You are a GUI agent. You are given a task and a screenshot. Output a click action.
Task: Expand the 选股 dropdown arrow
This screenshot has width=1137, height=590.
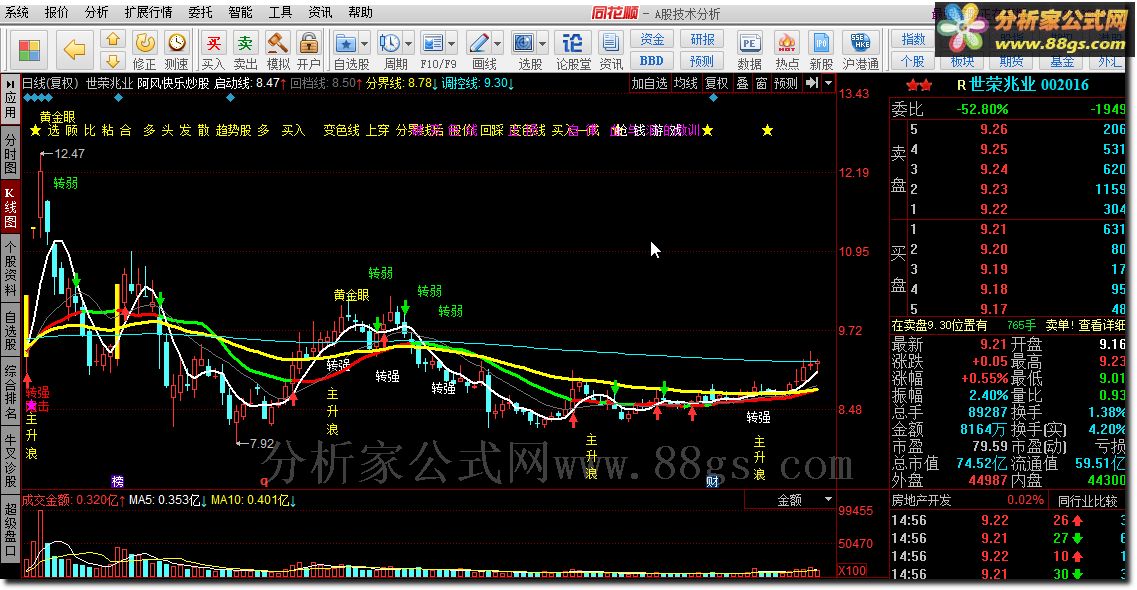click(x=542, y=43)
